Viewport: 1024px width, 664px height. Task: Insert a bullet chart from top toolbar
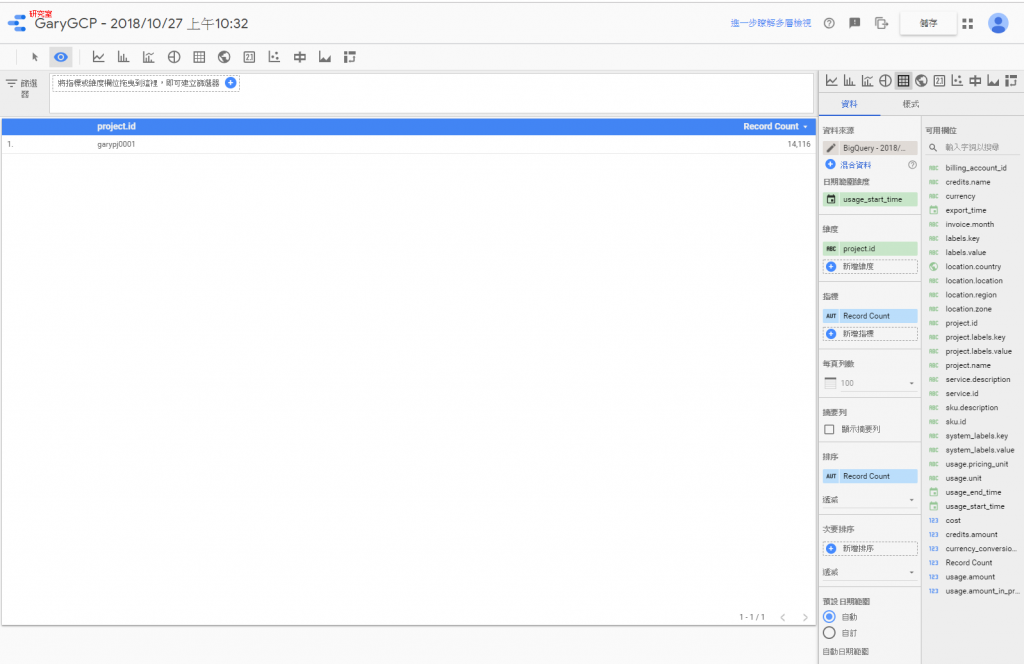point(300,57)
